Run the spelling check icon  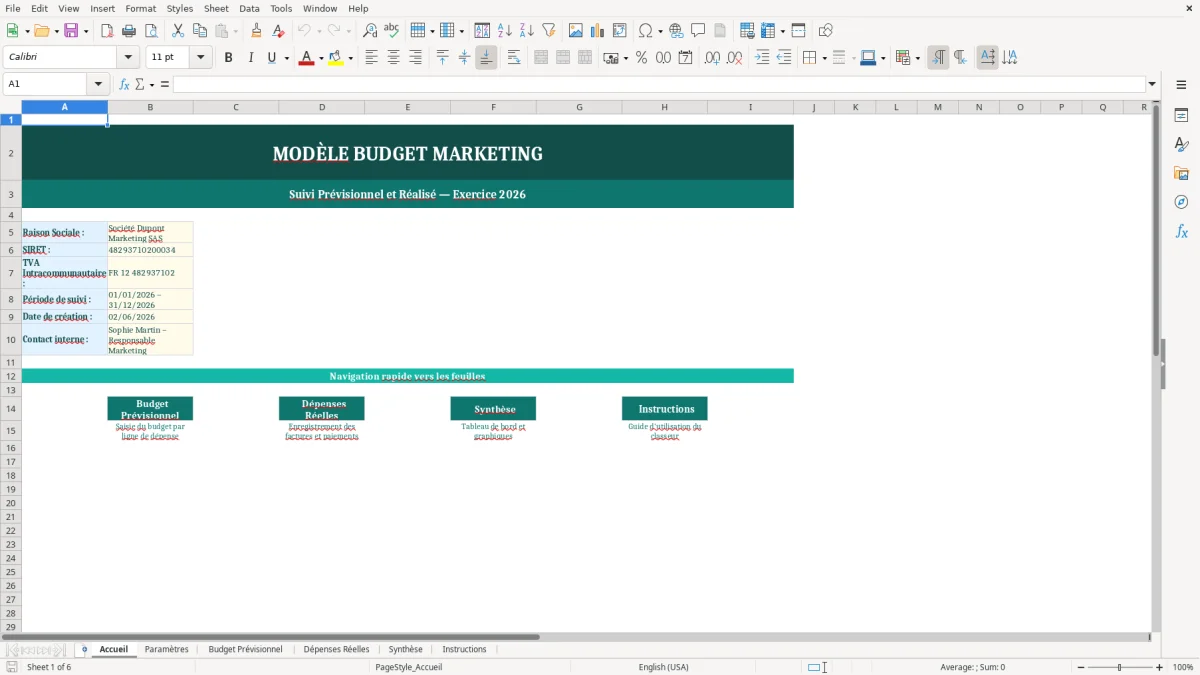(392, 31)
